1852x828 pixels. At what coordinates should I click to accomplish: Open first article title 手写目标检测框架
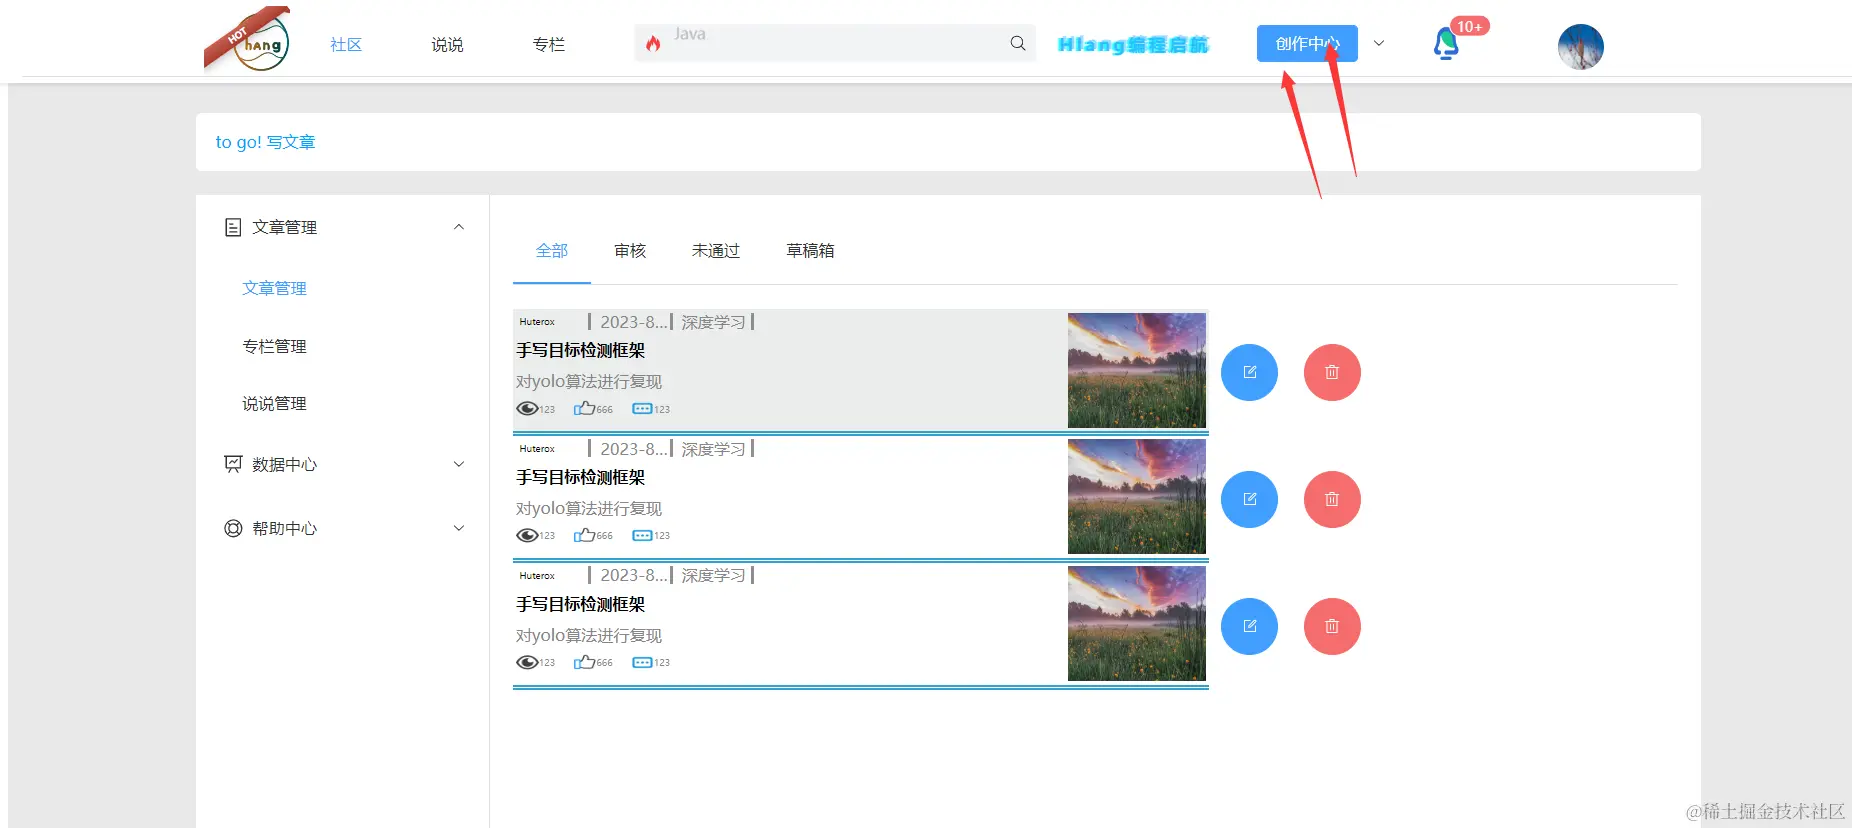[581, 350]
